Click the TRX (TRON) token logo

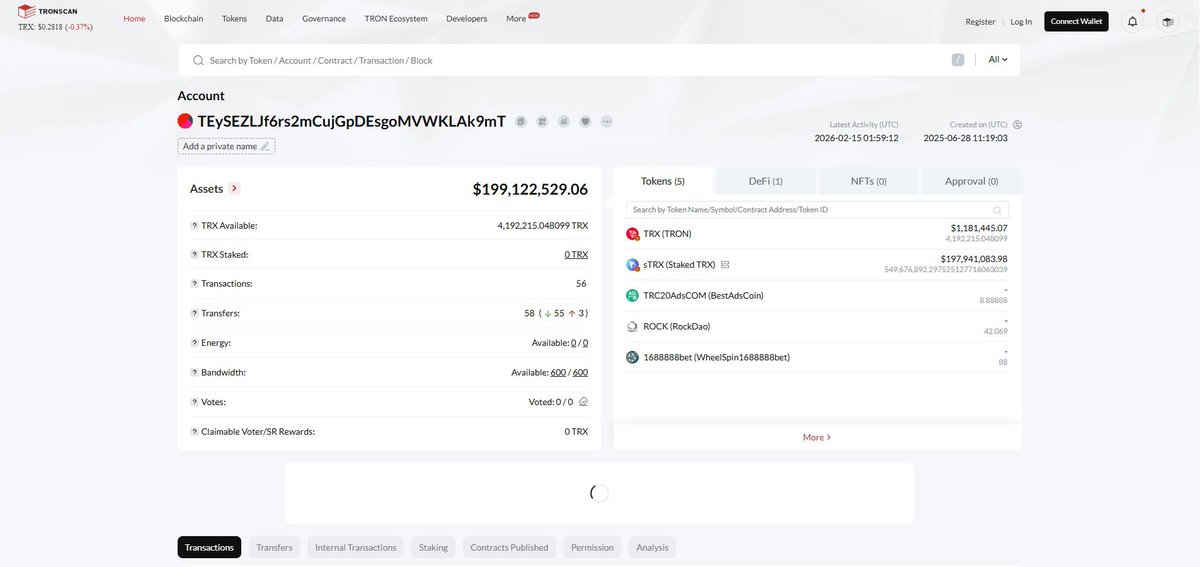632,234
